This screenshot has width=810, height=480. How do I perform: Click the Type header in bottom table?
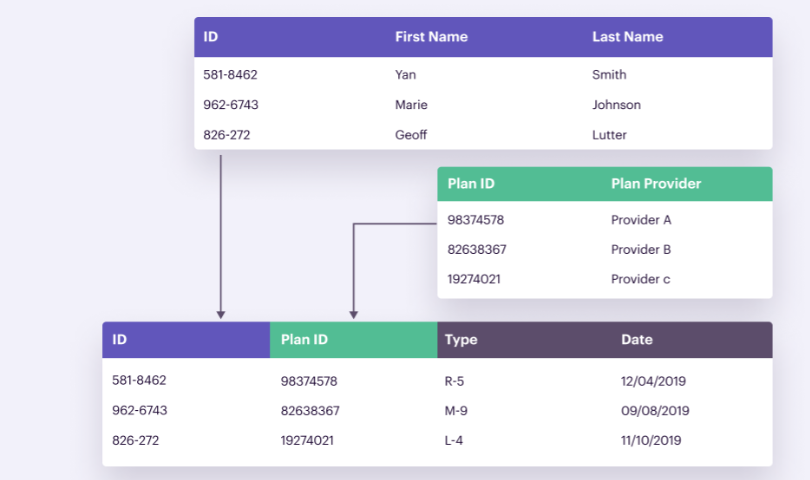coord(461,339)
